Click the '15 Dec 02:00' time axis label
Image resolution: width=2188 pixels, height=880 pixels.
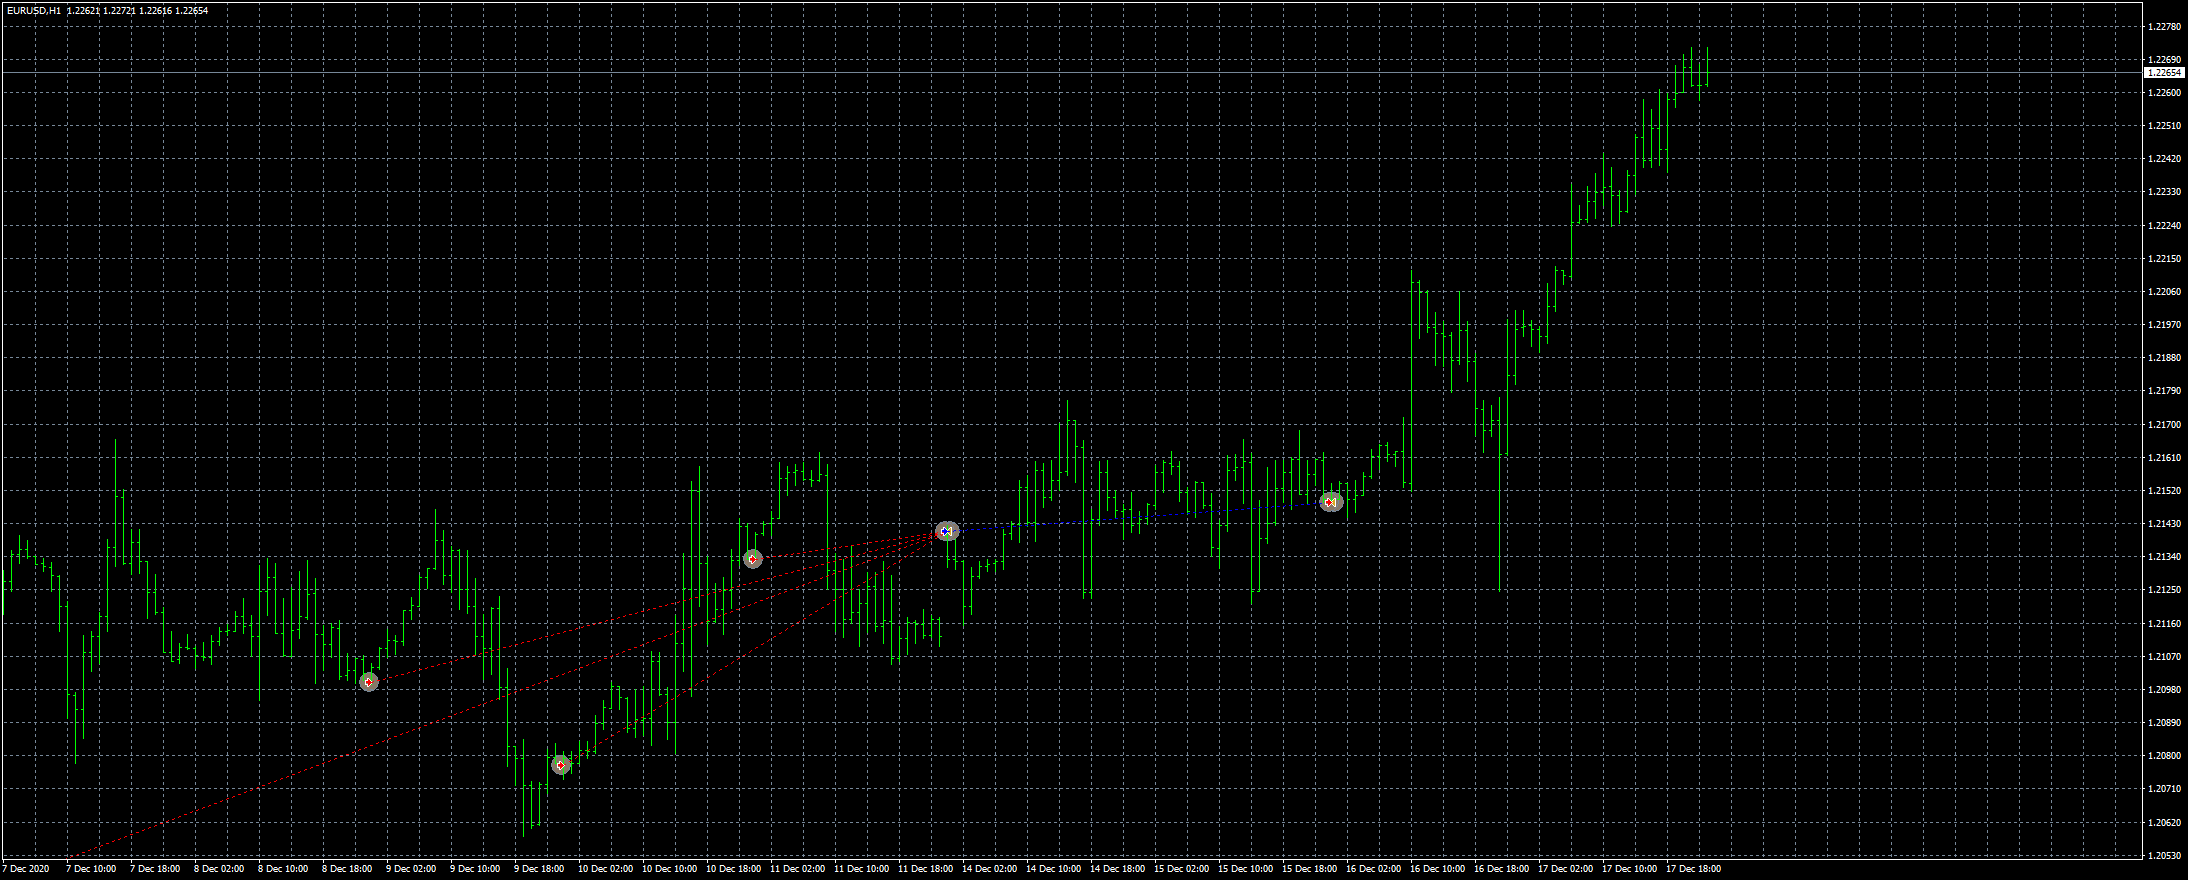point(1181,869)
